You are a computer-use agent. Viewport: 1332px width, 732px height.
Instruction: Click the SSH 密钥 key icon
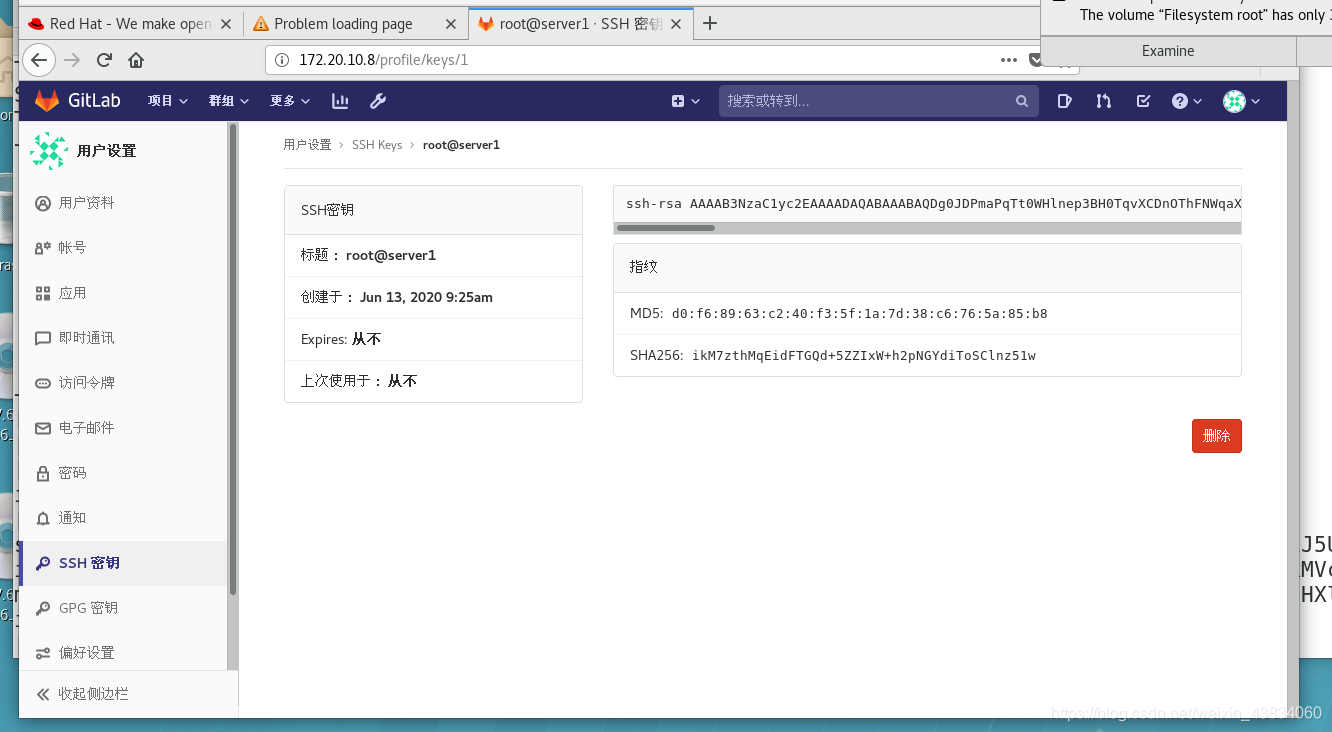[43, 563]
